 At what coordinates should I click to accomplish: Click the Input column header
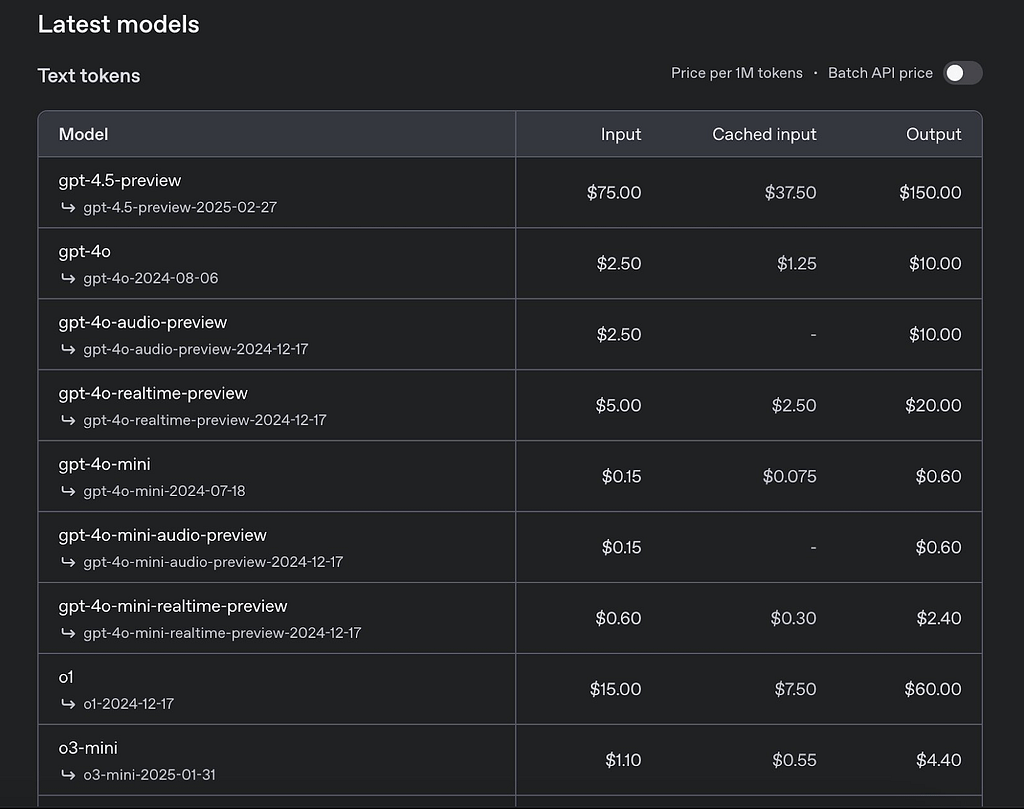point(621,134)
